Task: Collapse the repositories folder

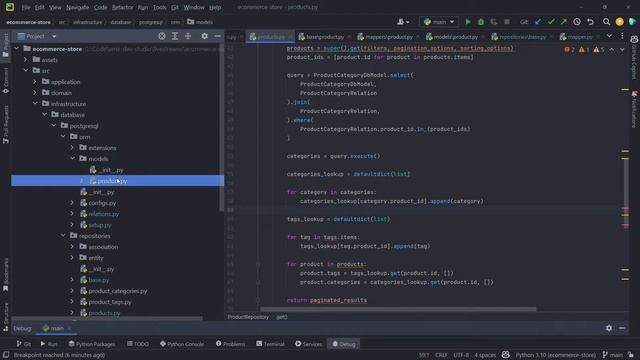Action: [x=63, y=236]
